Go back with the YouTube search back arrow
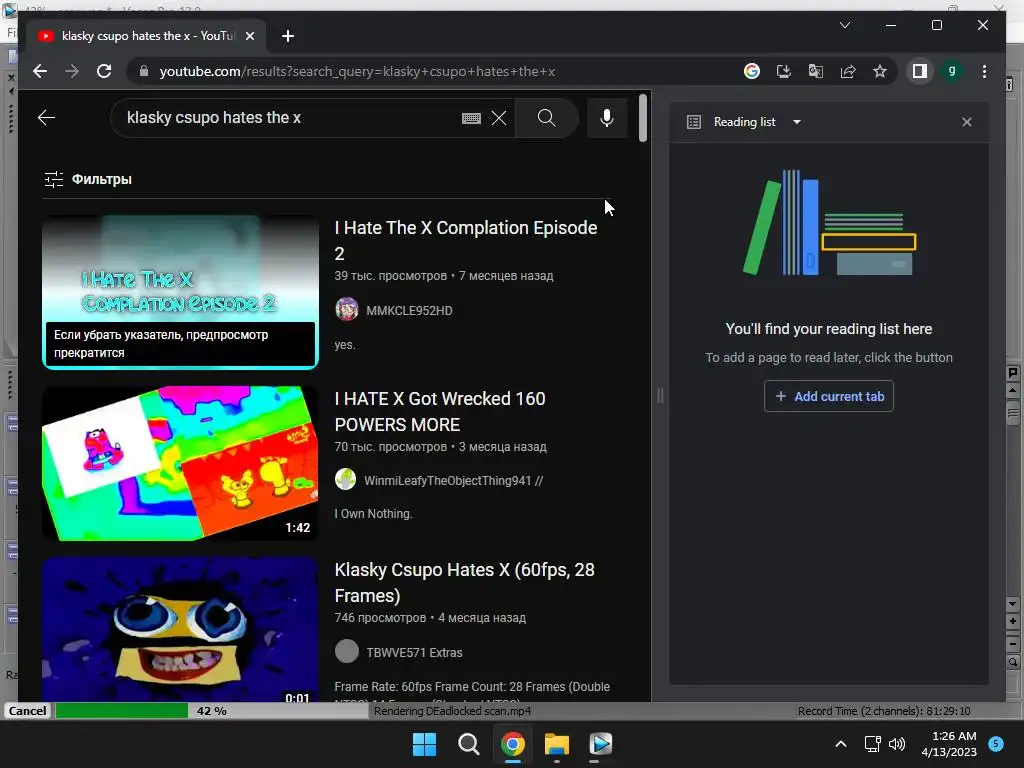 pyautogui.click(x=46, y=118)
